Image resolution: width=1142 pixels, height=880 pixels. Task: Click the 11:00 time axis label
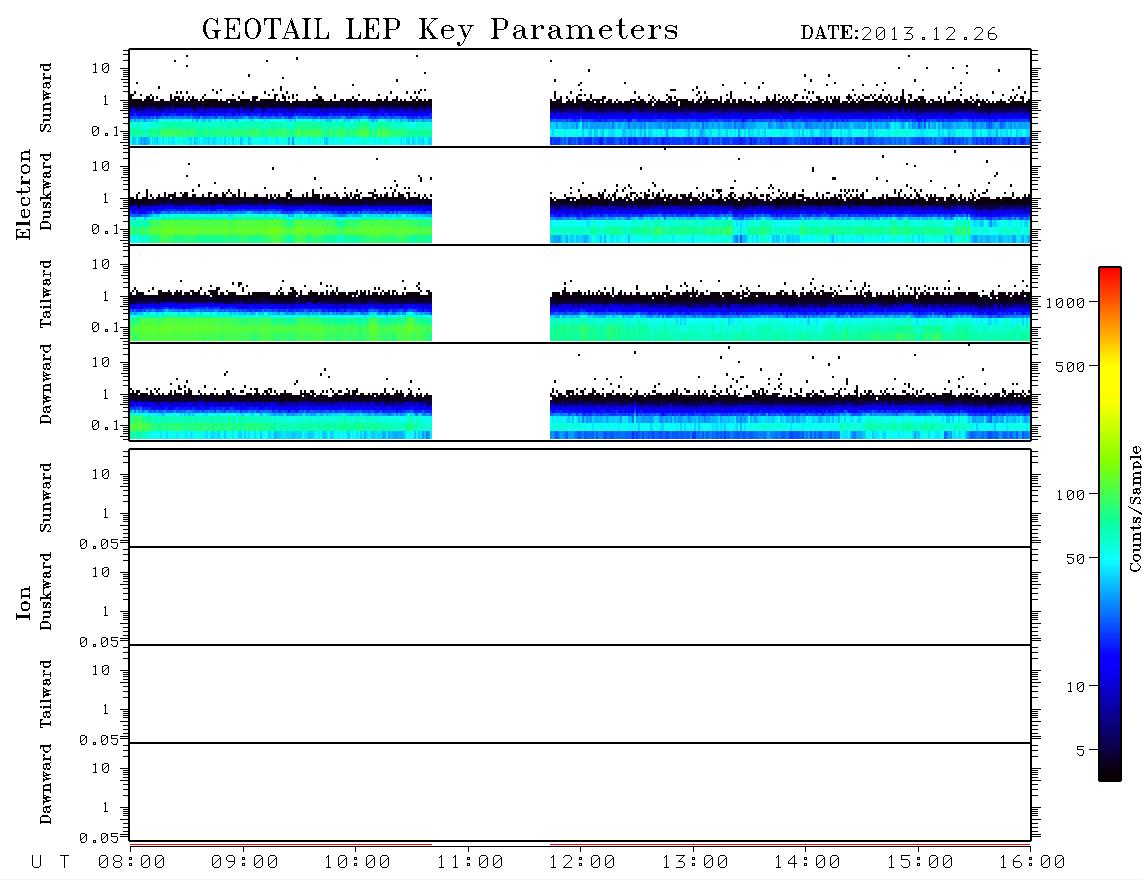pos(470,862)
